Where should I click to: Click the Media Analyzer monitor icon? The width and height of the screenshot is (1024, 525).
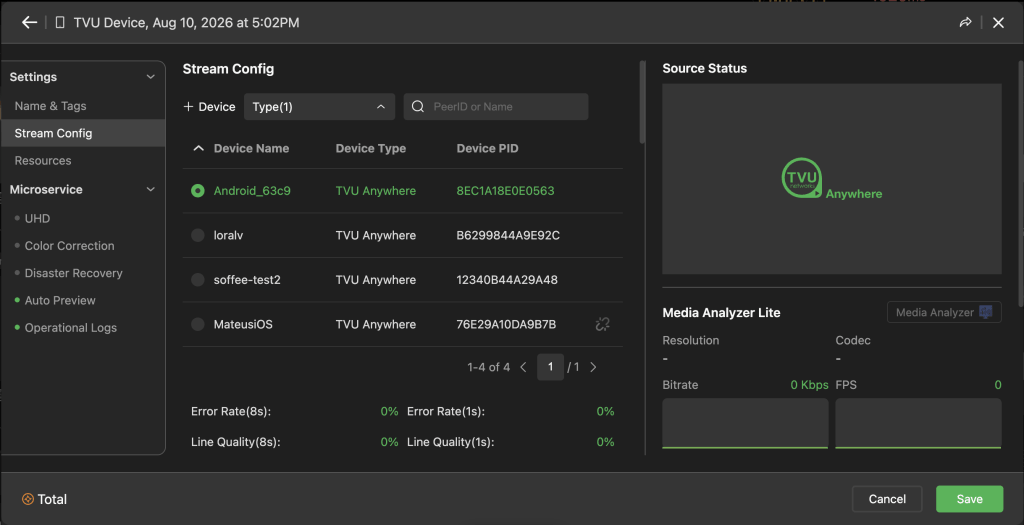pos(985,312)
